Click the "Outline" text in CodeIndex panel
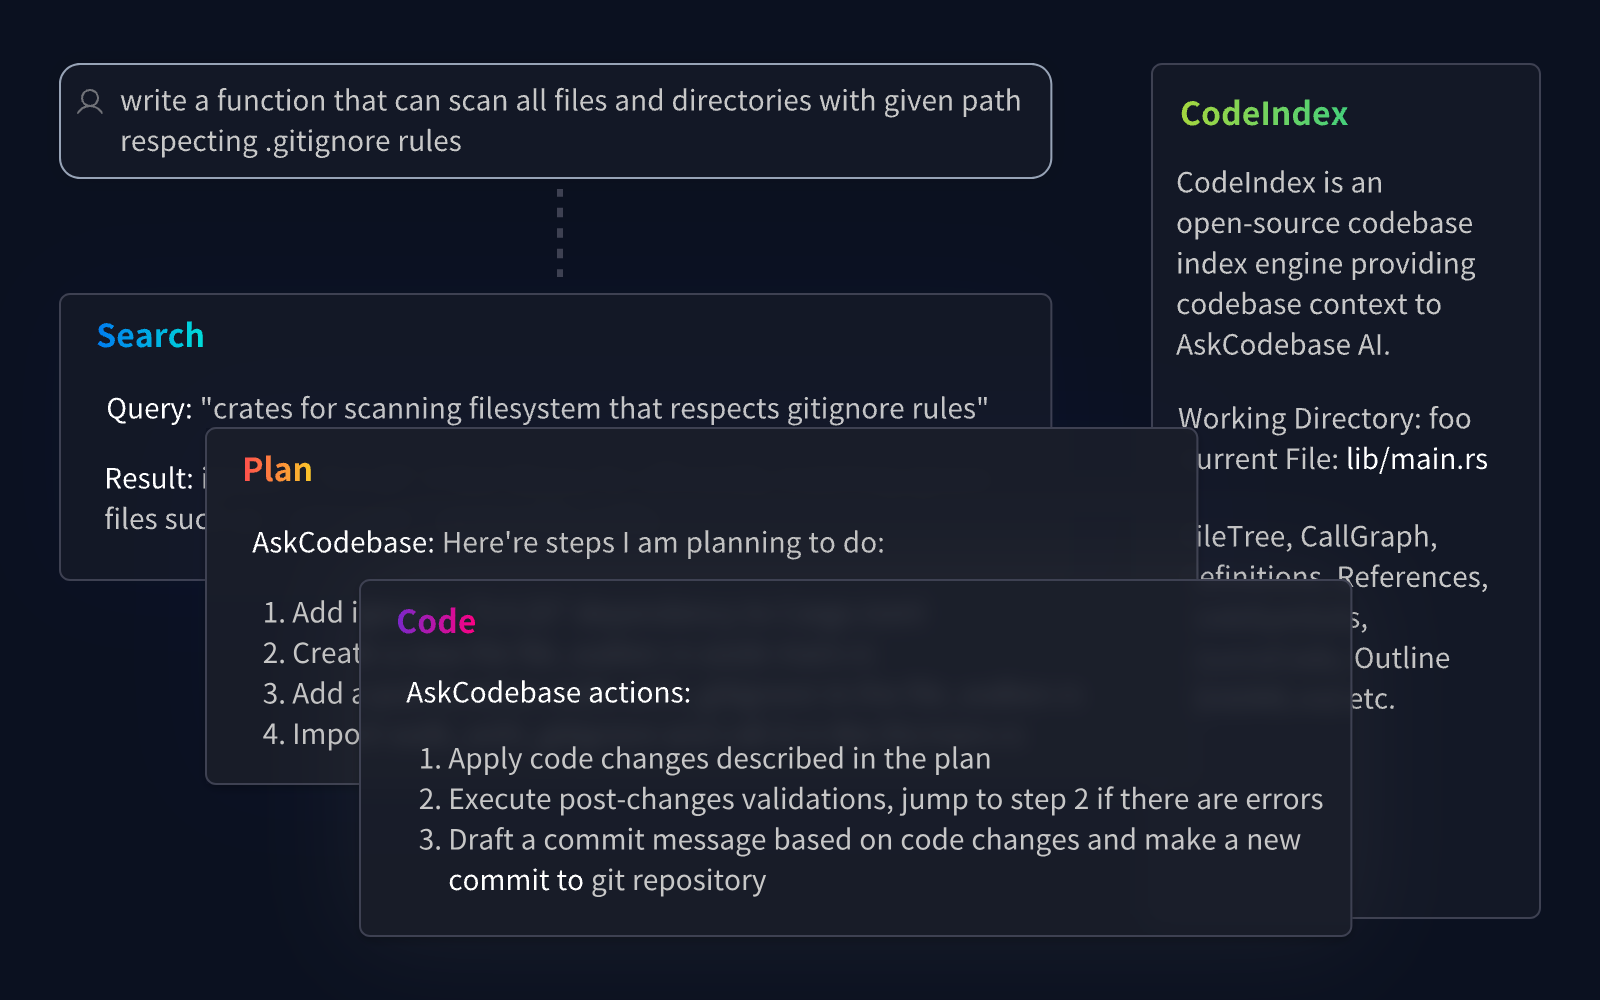The width and height of the screenshot is (1600, 1000). pos(1401,659)
